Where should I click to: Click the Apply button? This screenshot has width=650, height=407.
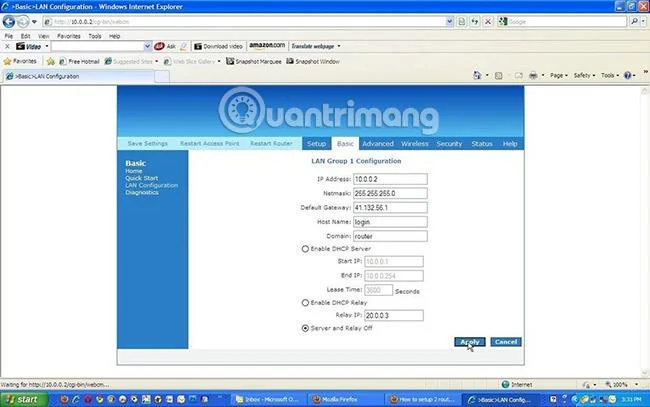(470, 342)
